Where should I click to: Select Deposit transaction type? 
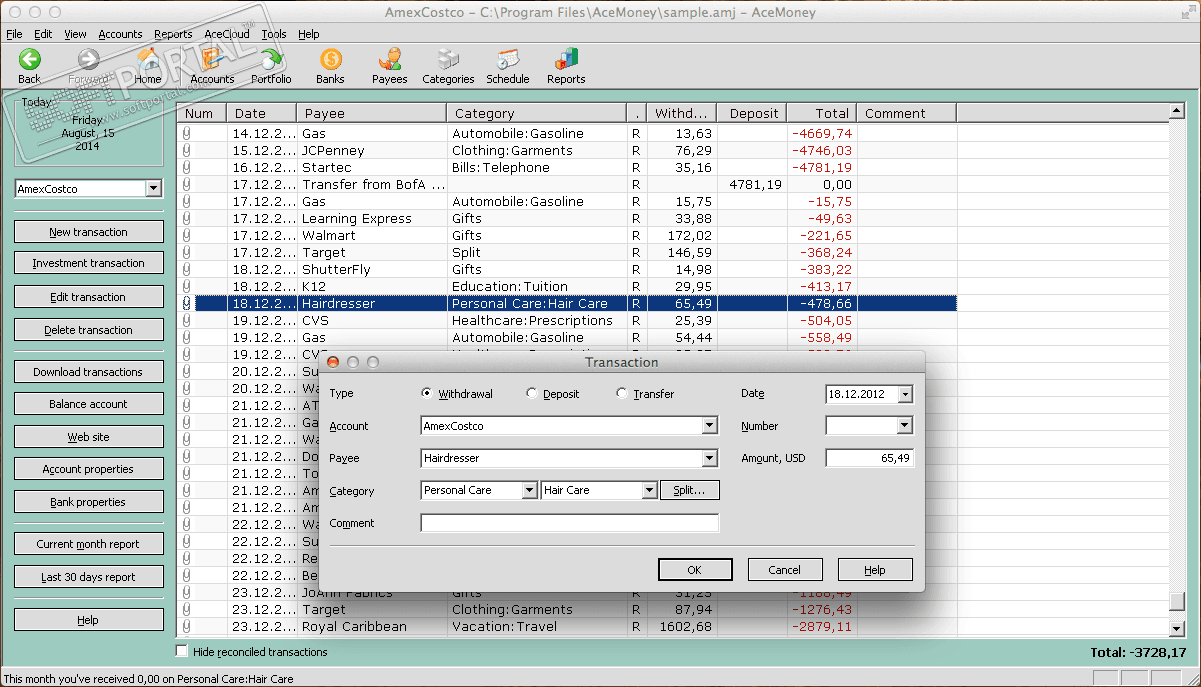click(531, 394)
